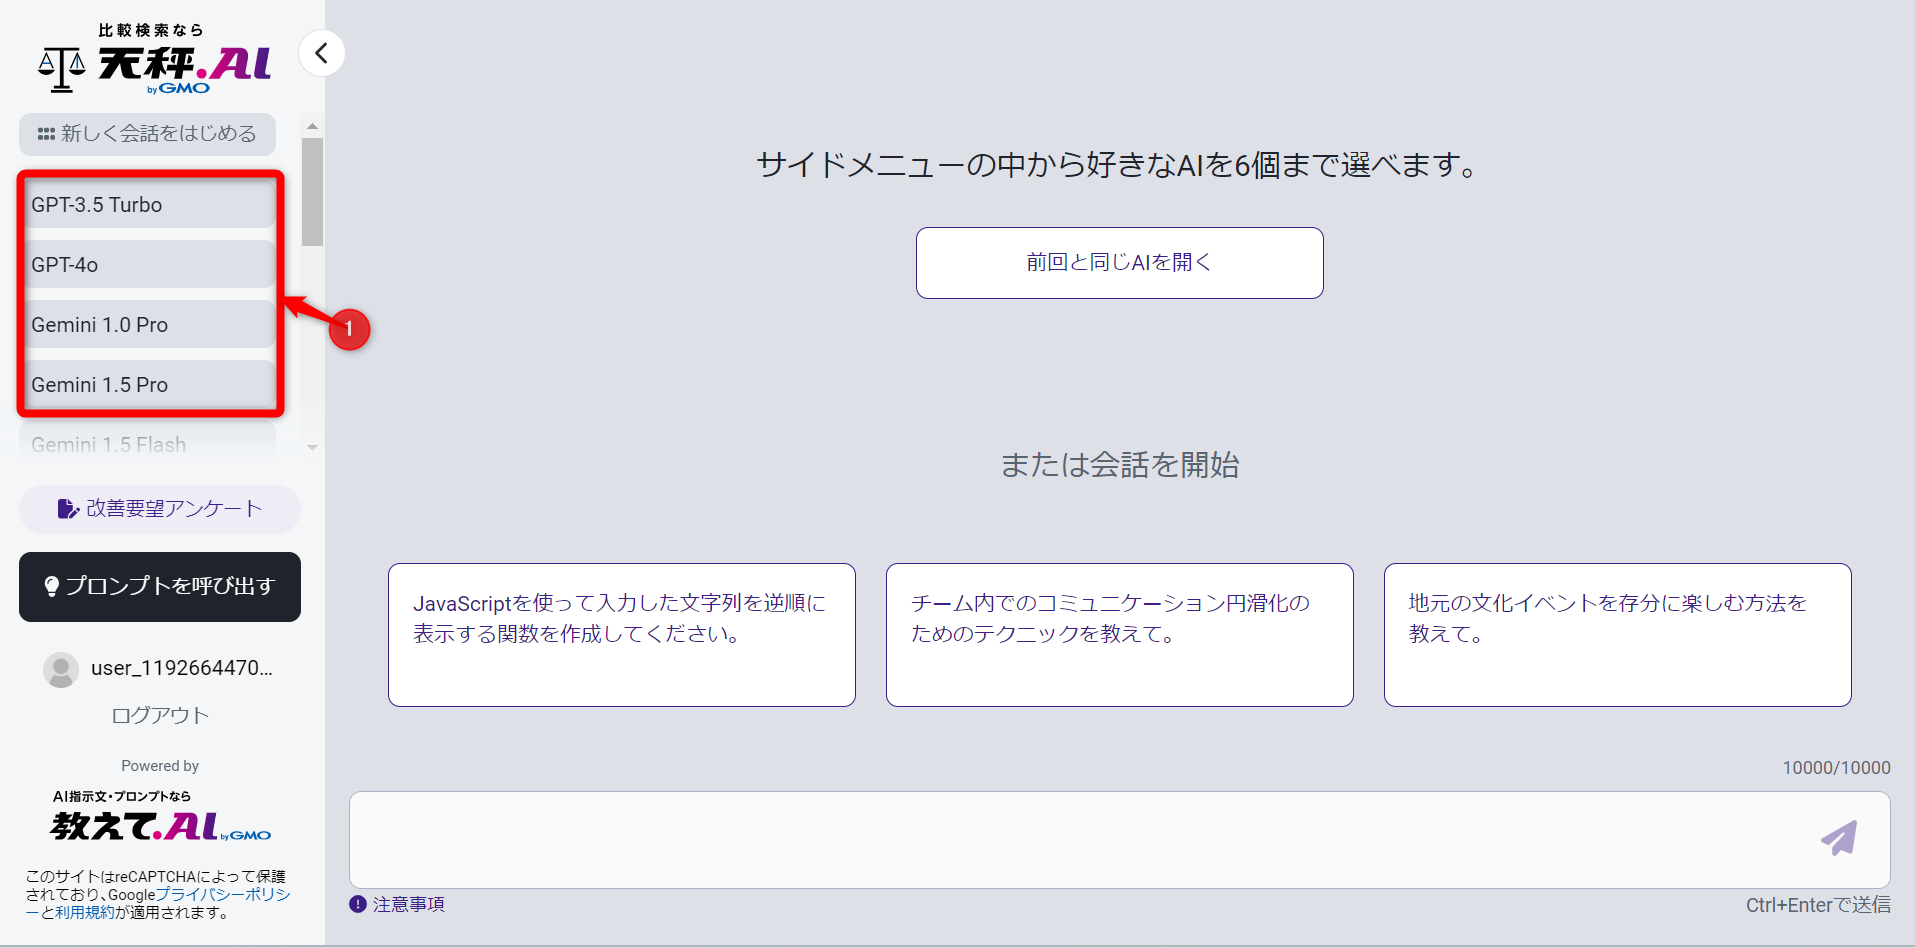This screenshot has height=948, width=1915.
Task: Collapse the sidebar with the chevron button
Action: pyautogui.click(x=322, y=53)
